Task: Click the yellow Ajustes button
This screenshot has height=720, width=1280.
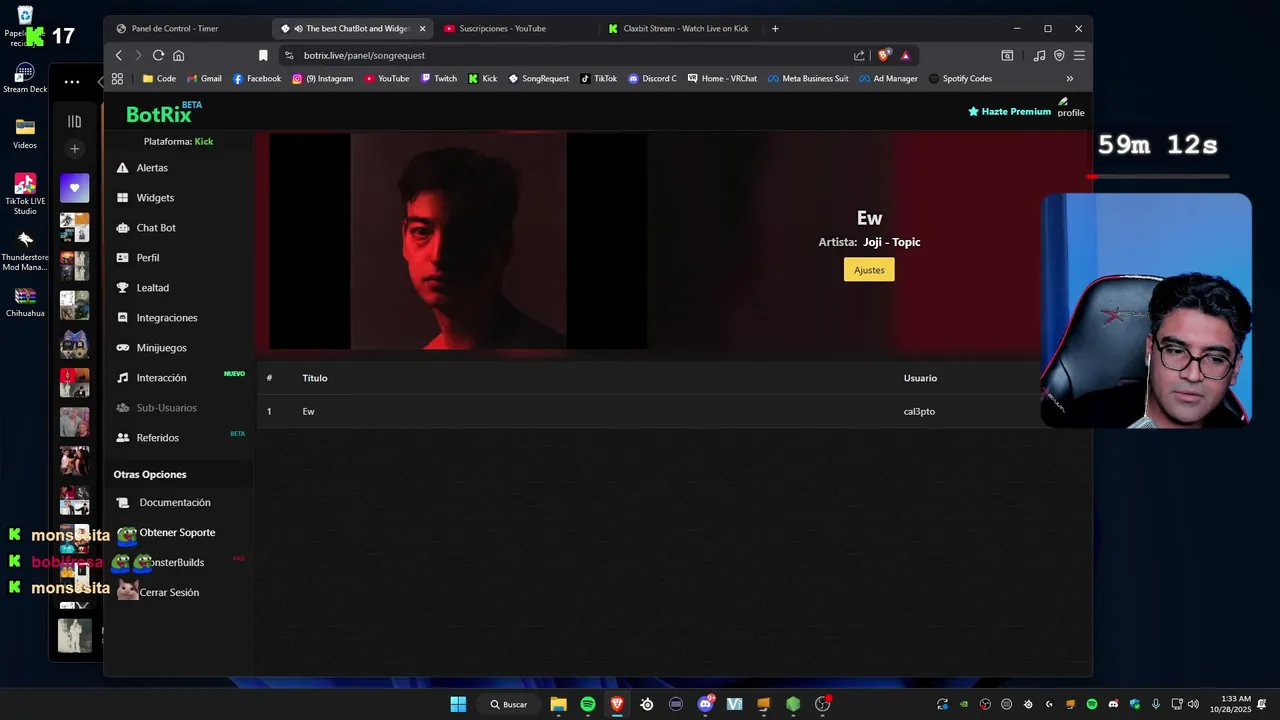Action: (869, 270)
